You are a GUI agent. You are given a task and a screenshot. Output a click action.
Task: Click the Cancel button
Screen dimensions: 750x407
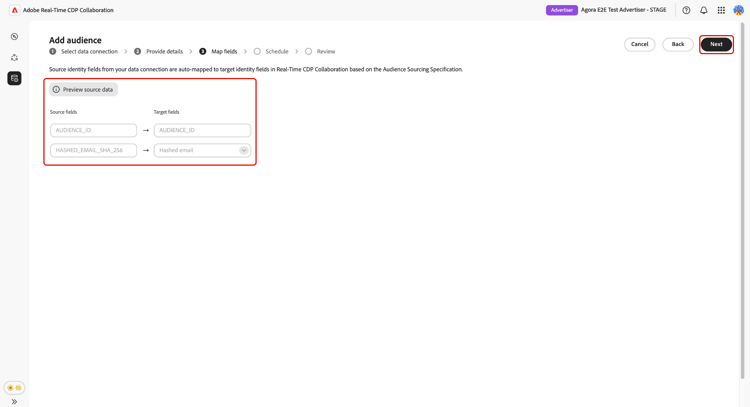(x=640, y=44)
